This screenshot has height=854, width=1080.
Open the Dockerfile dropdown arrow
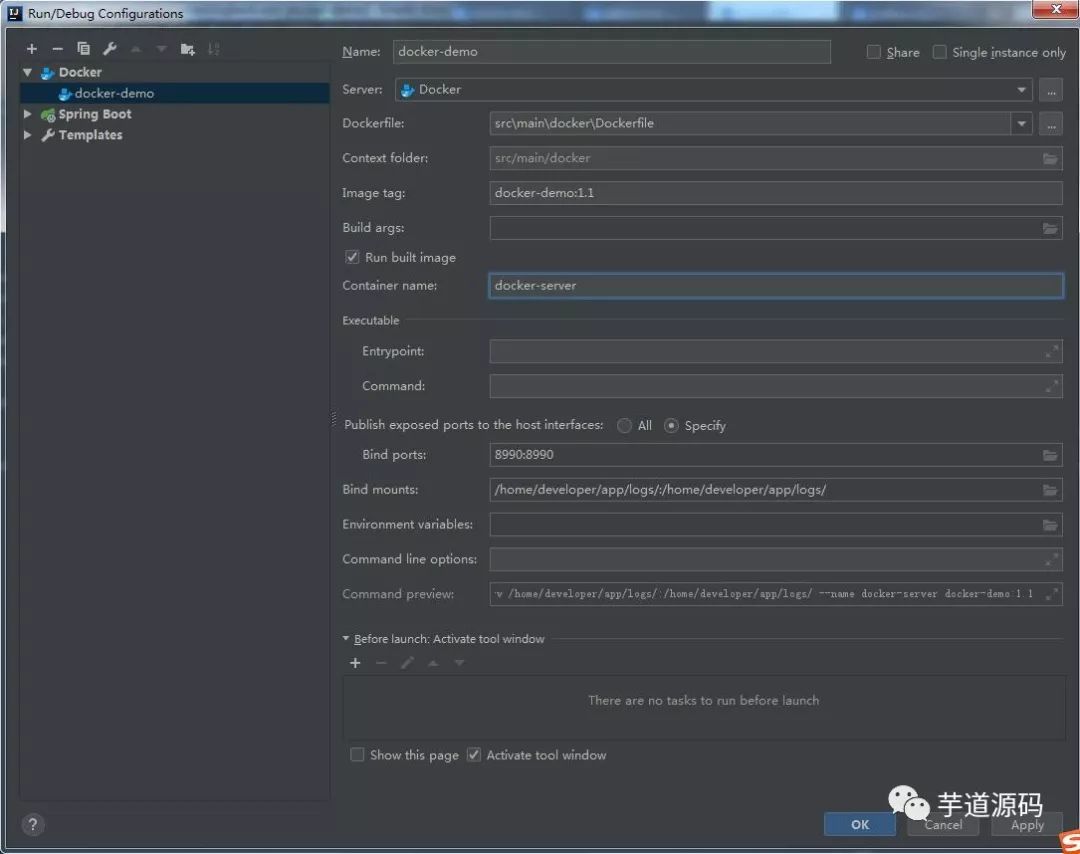click(x=1021, y=125)
